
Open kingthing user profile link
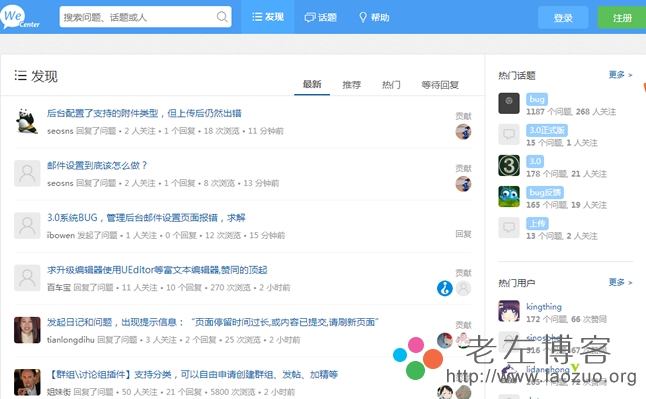click(x=544, y=307)
